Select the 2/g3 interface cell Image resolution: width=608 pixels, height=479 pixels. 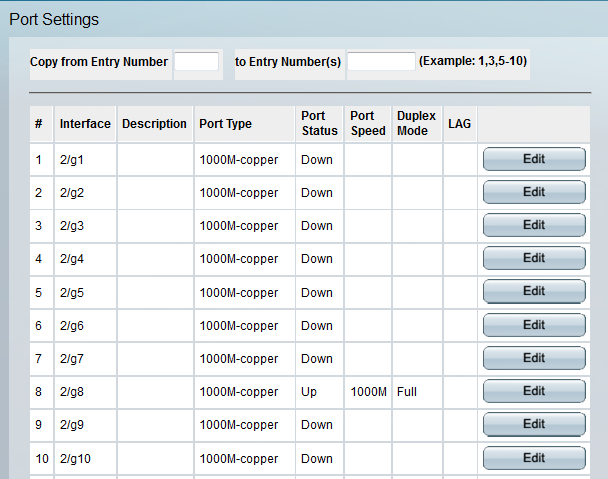point(85,226)
